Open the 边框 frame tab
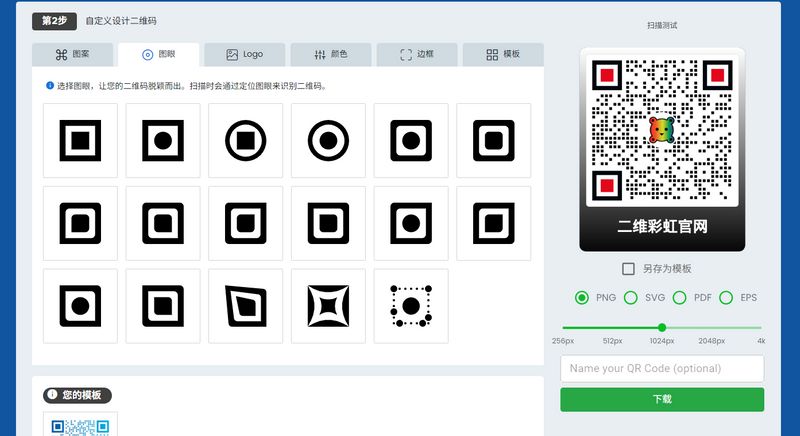Image resolution: width=800 pixels, height=436 pixels. tap(417, 55)
